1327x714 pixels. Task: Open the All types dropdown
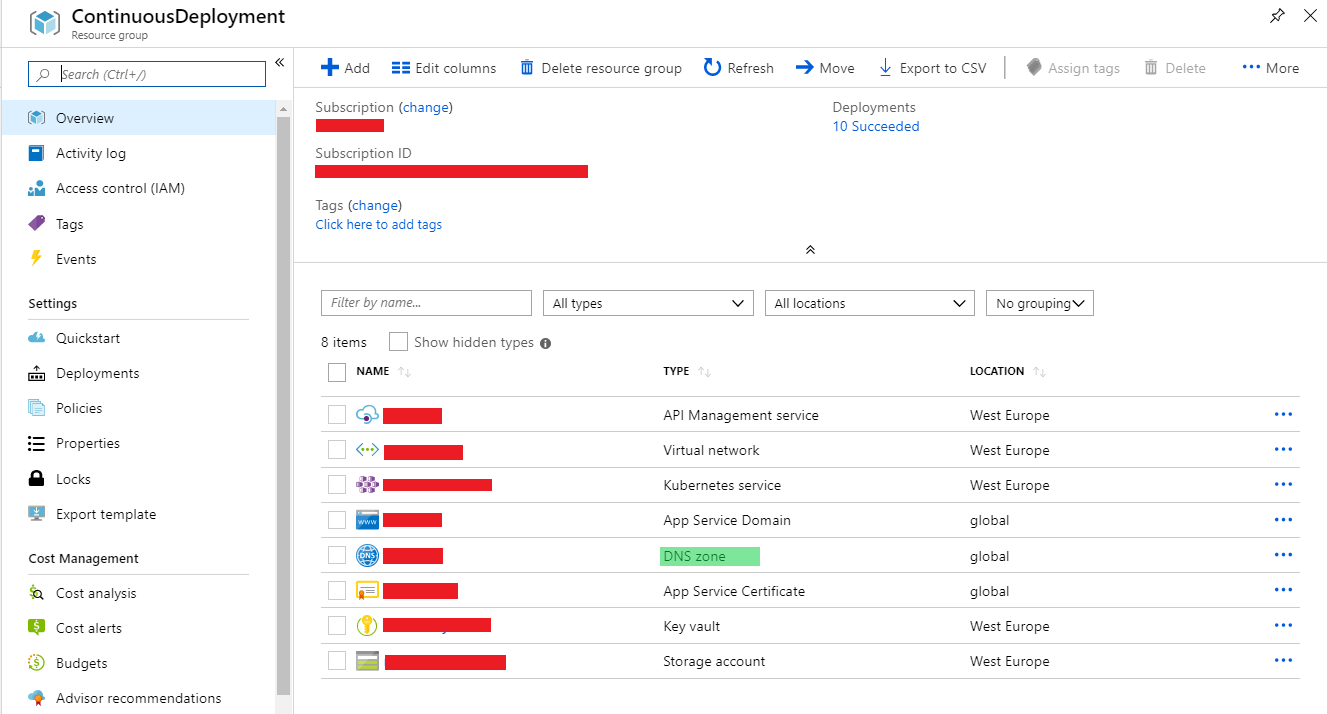point(647,303)
